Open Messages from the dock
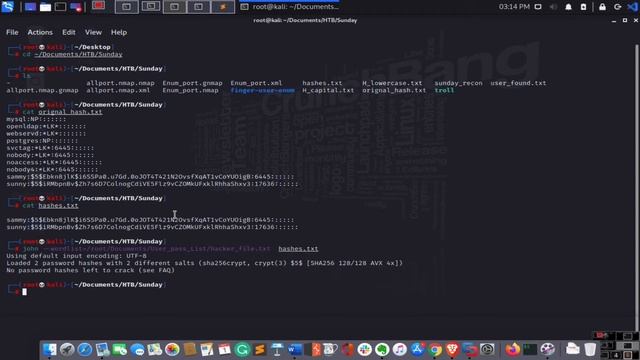The width and height of the screenshot is (640, 360). [x=137, y=349]
